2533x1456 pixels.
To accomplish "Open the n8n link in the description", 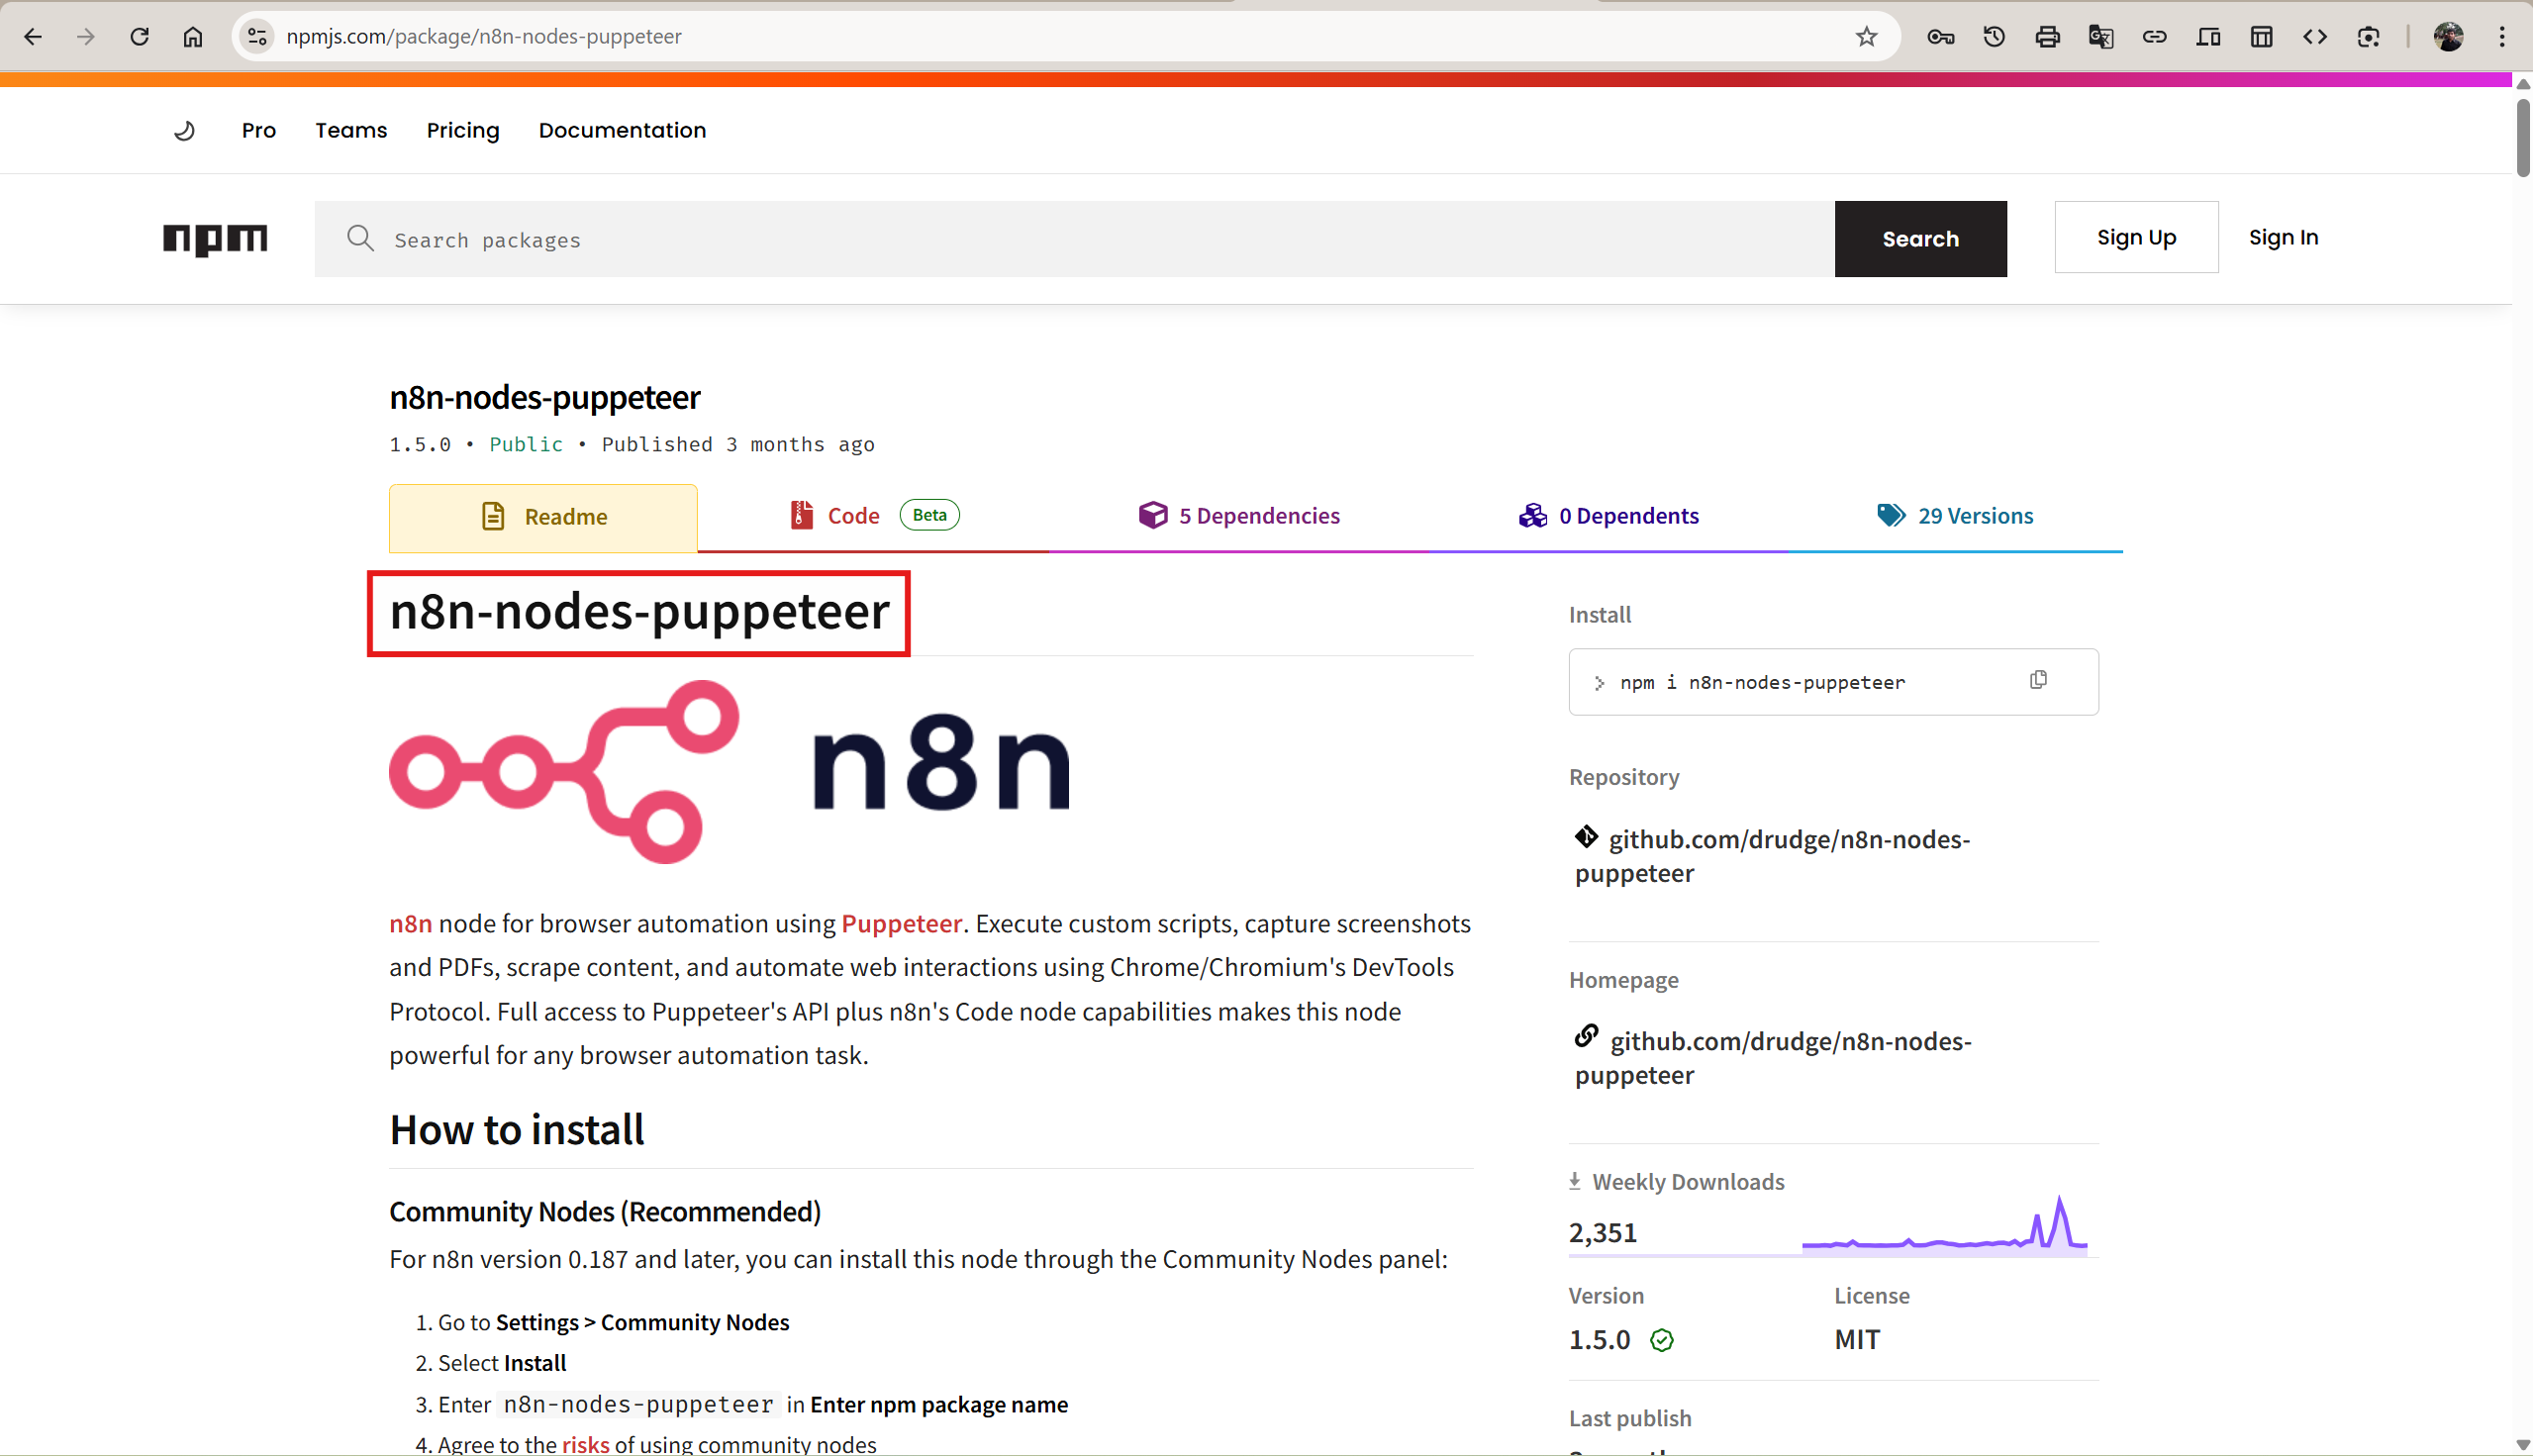I will [x=411, y=923].
